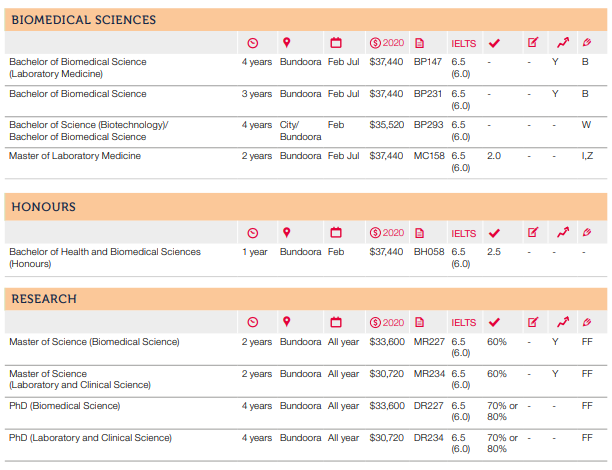Click the calendar intake icon in Honours section
Screen dimensions: 612x470
pyautogui.click(x=336, y=233)
